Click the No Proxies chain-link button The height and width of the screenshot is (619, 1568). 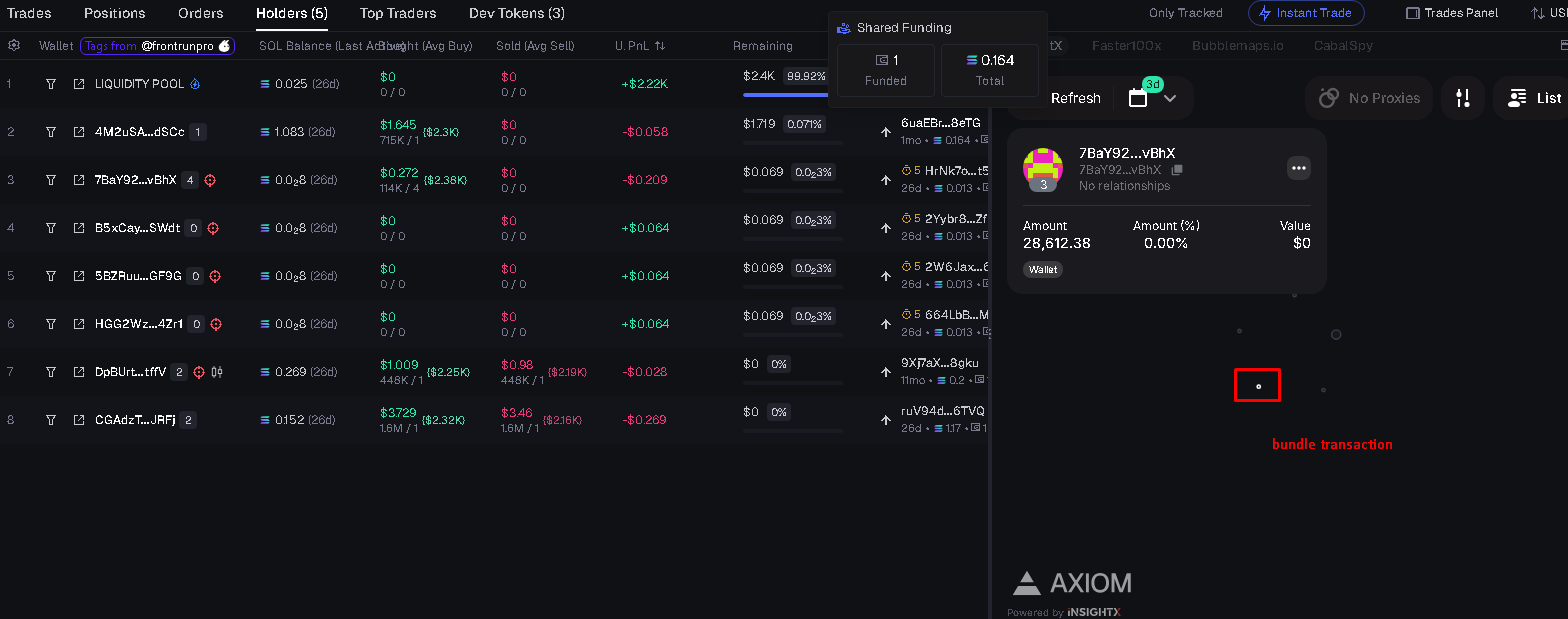(x=1369, y=98)
